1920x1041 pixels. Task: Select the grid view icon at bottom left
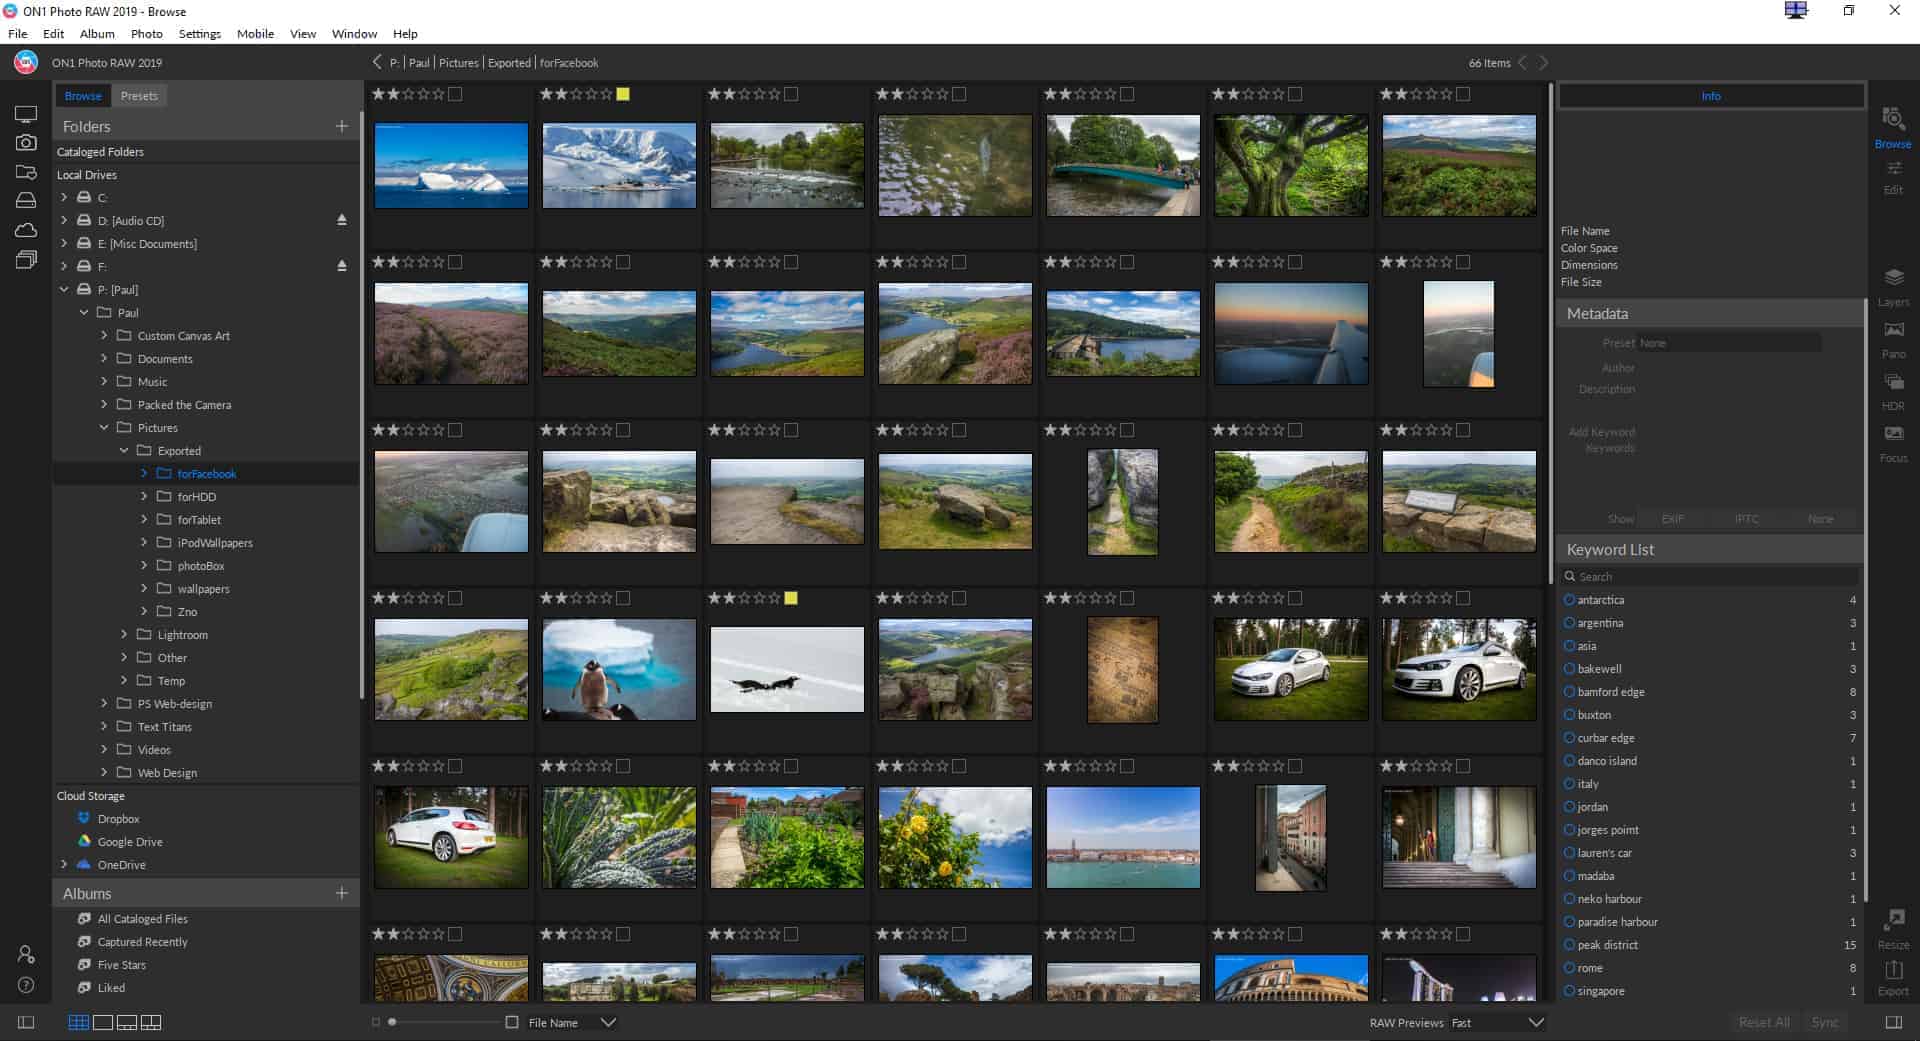[x=78, y=1022]
